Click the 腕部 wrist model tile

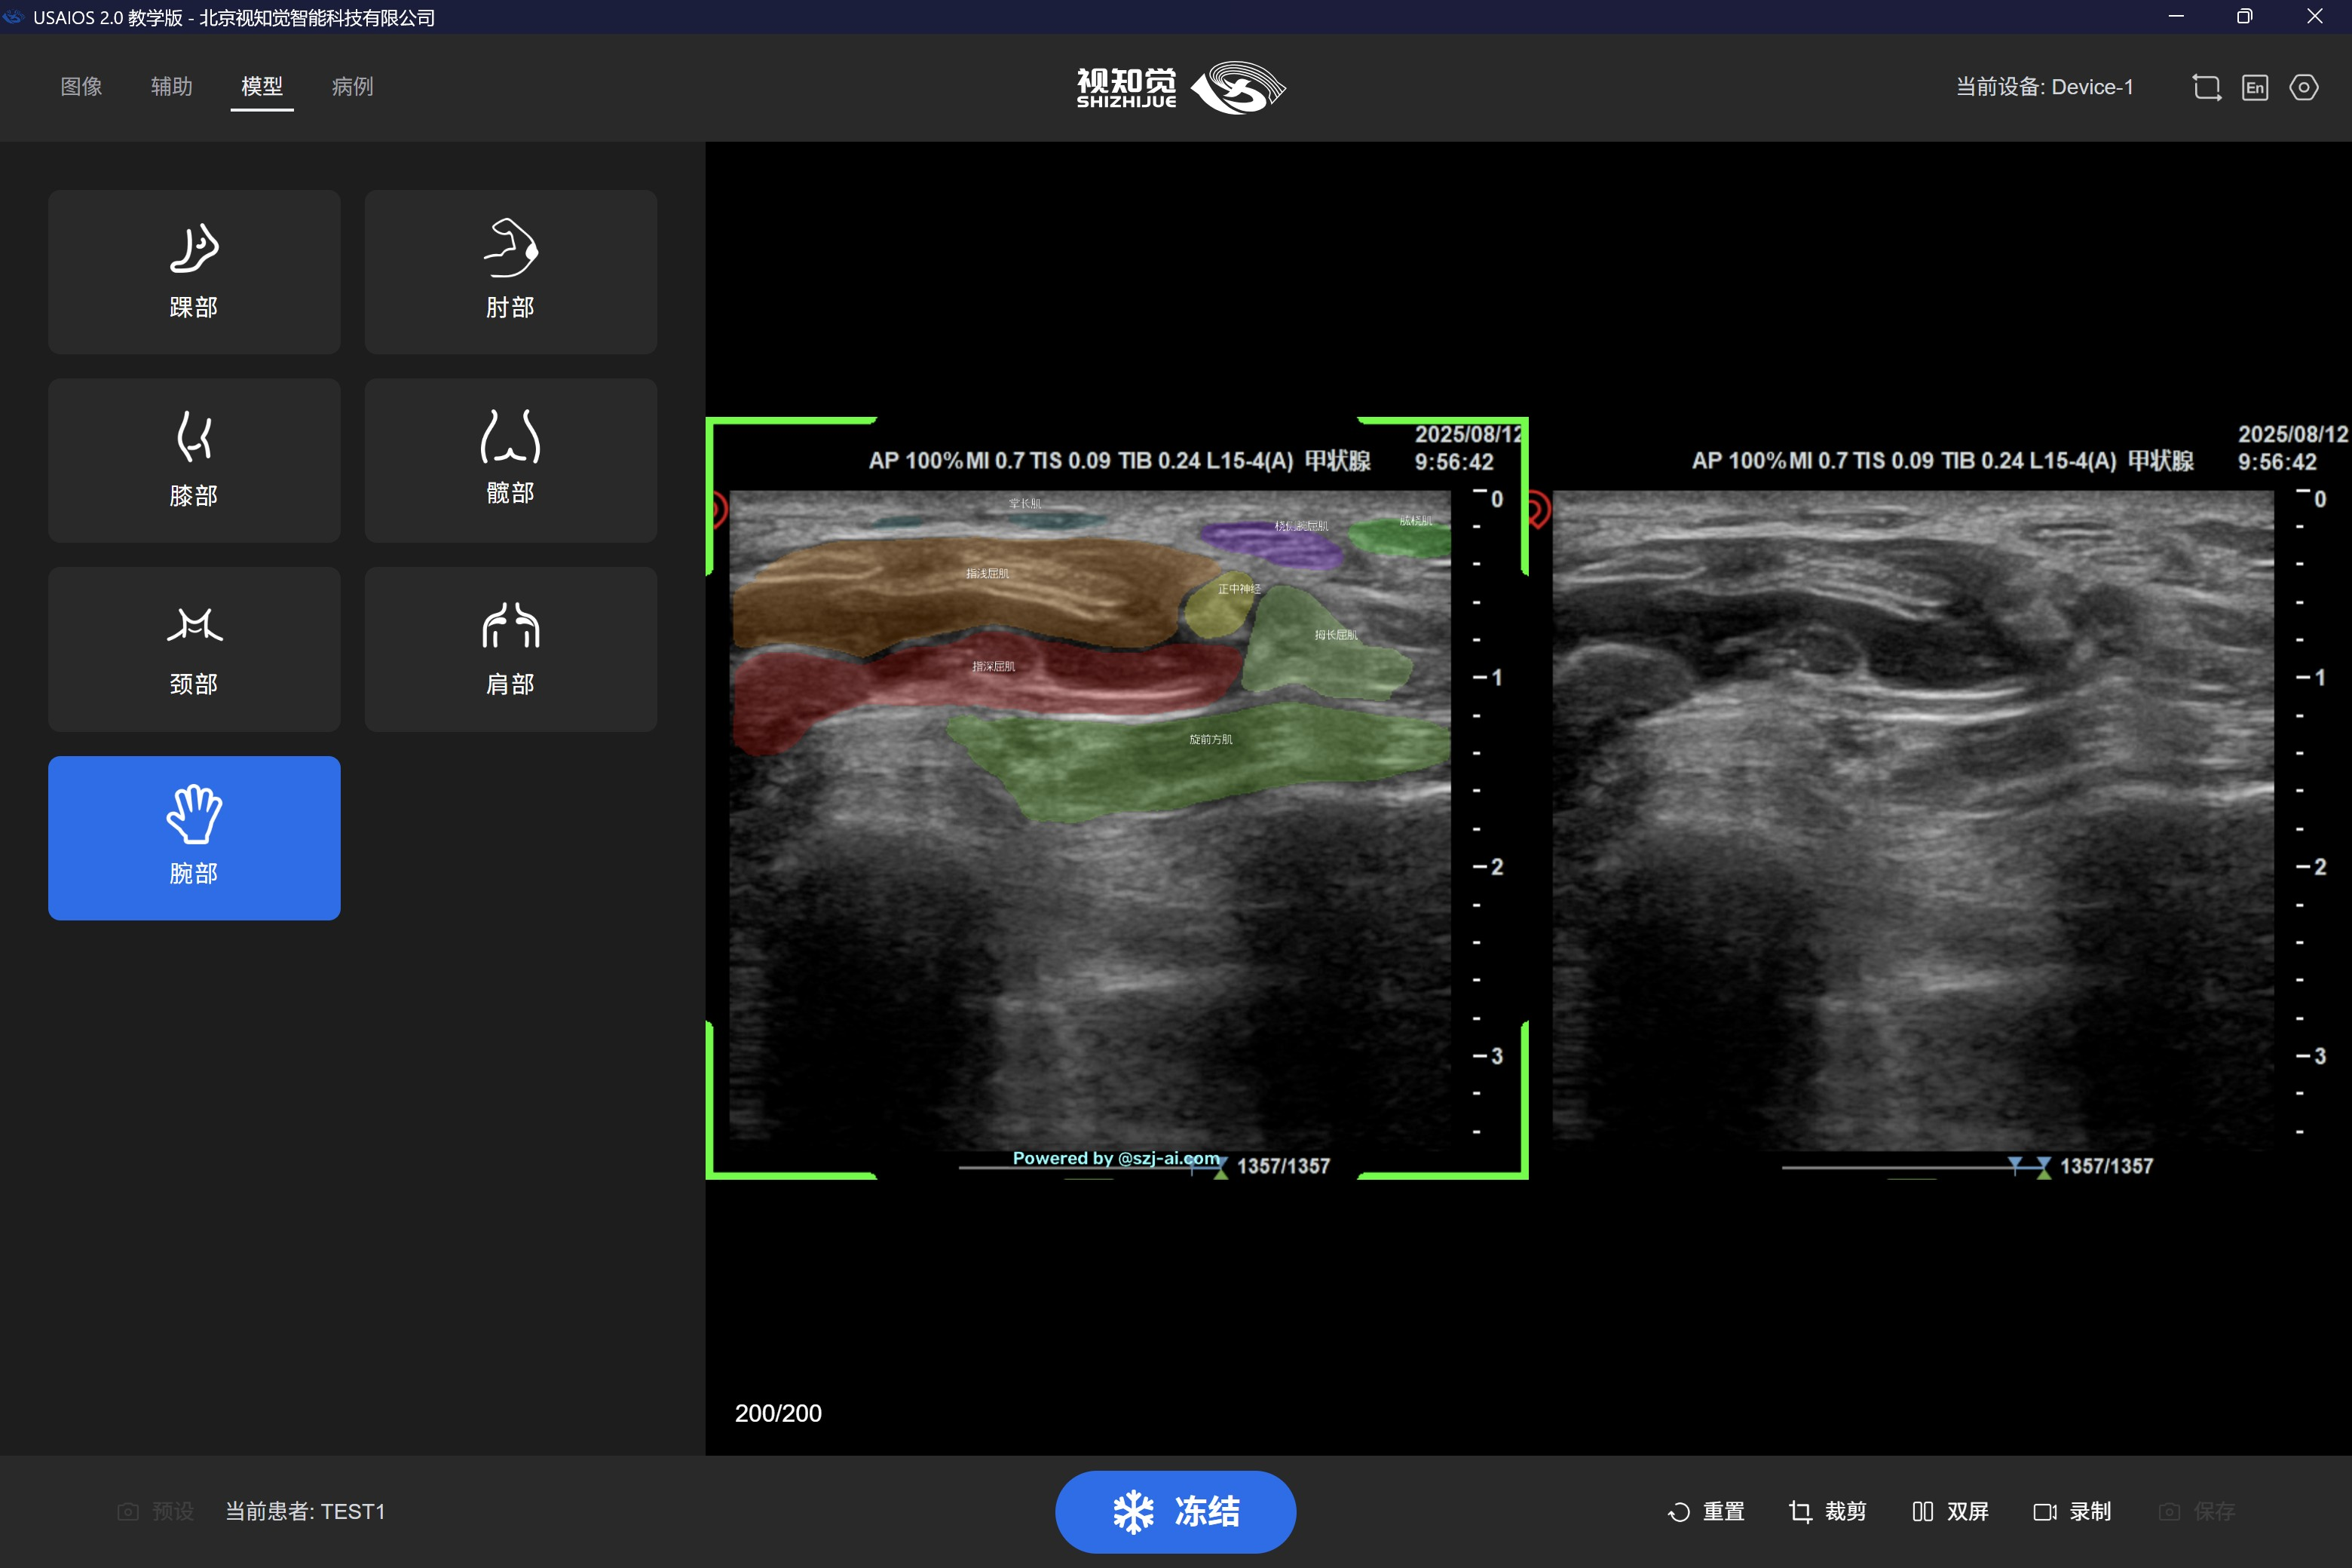pyautogui.click(x=194, y=837)
